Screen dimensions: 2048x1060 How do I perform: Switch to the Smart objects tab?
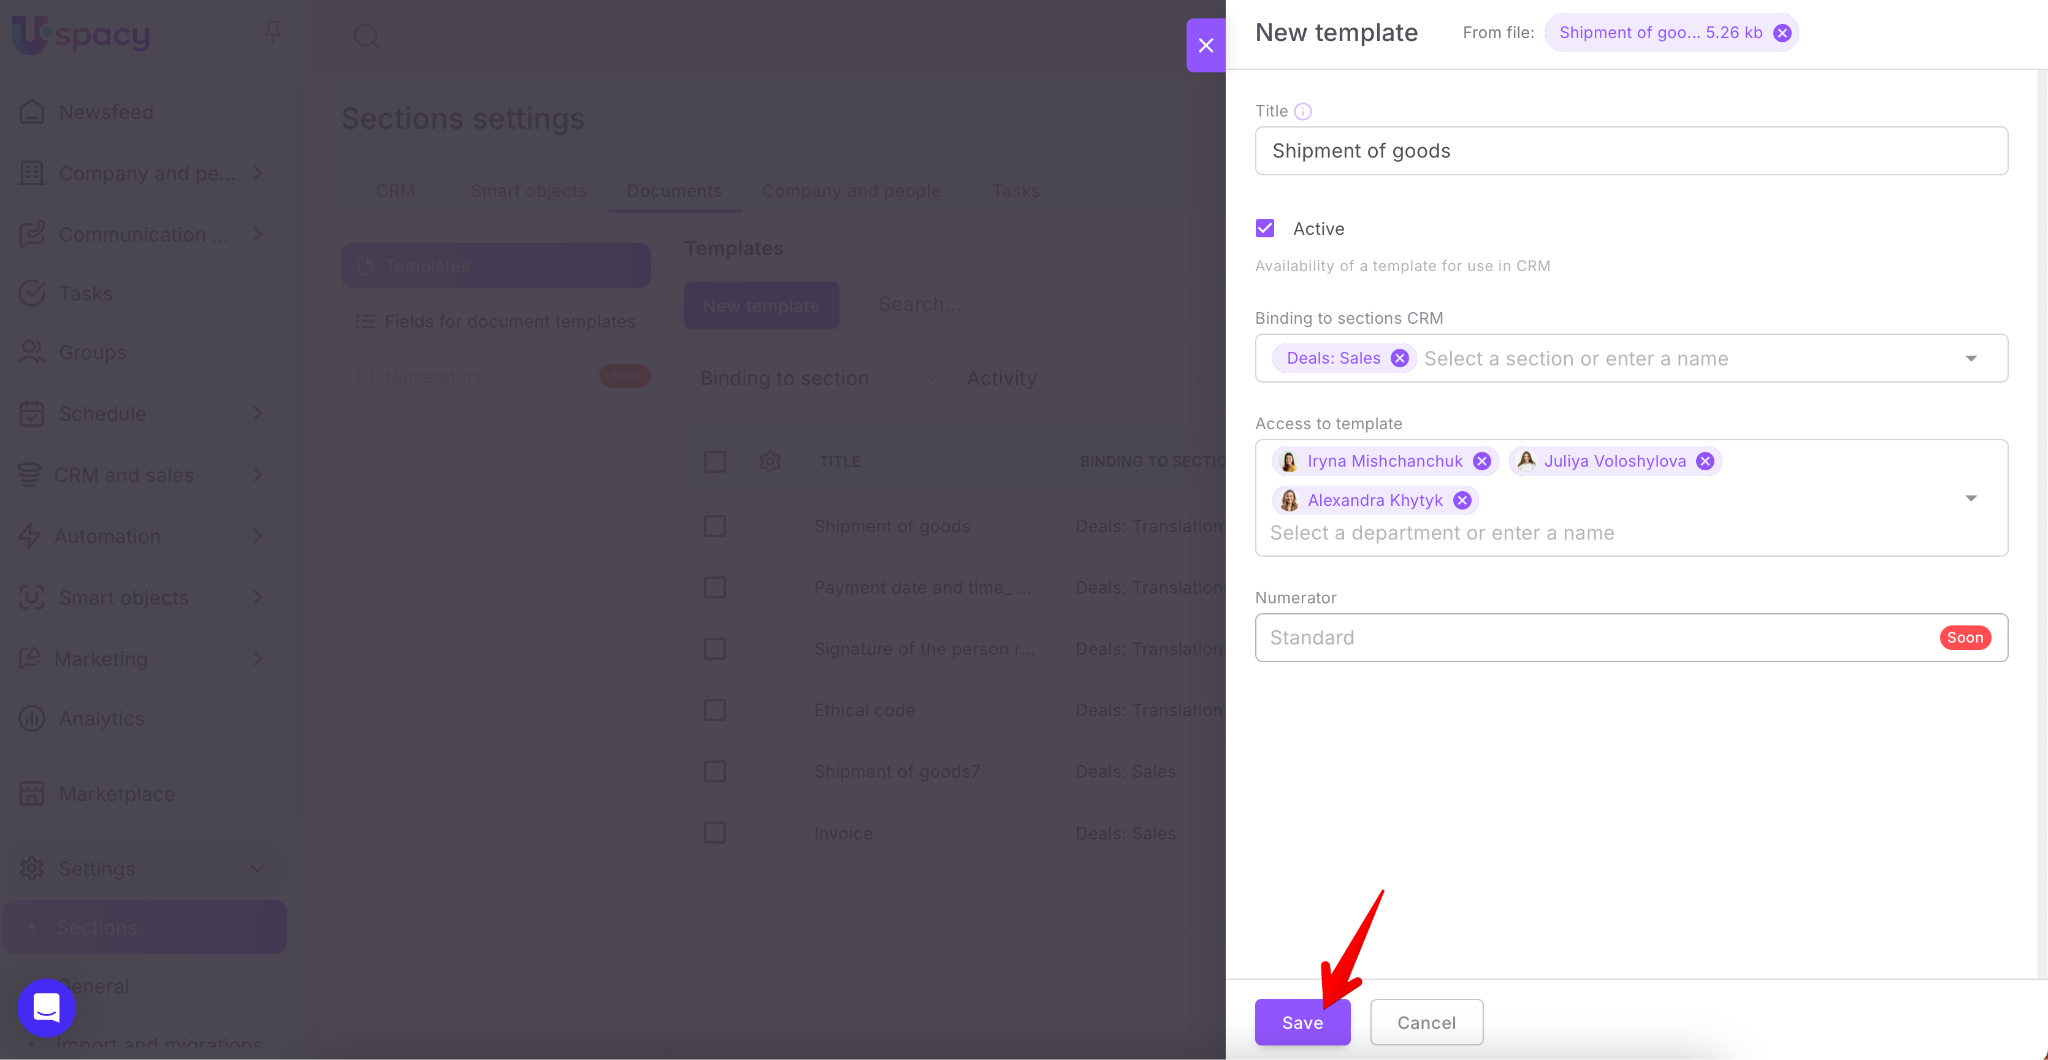[x=528, y=191]
